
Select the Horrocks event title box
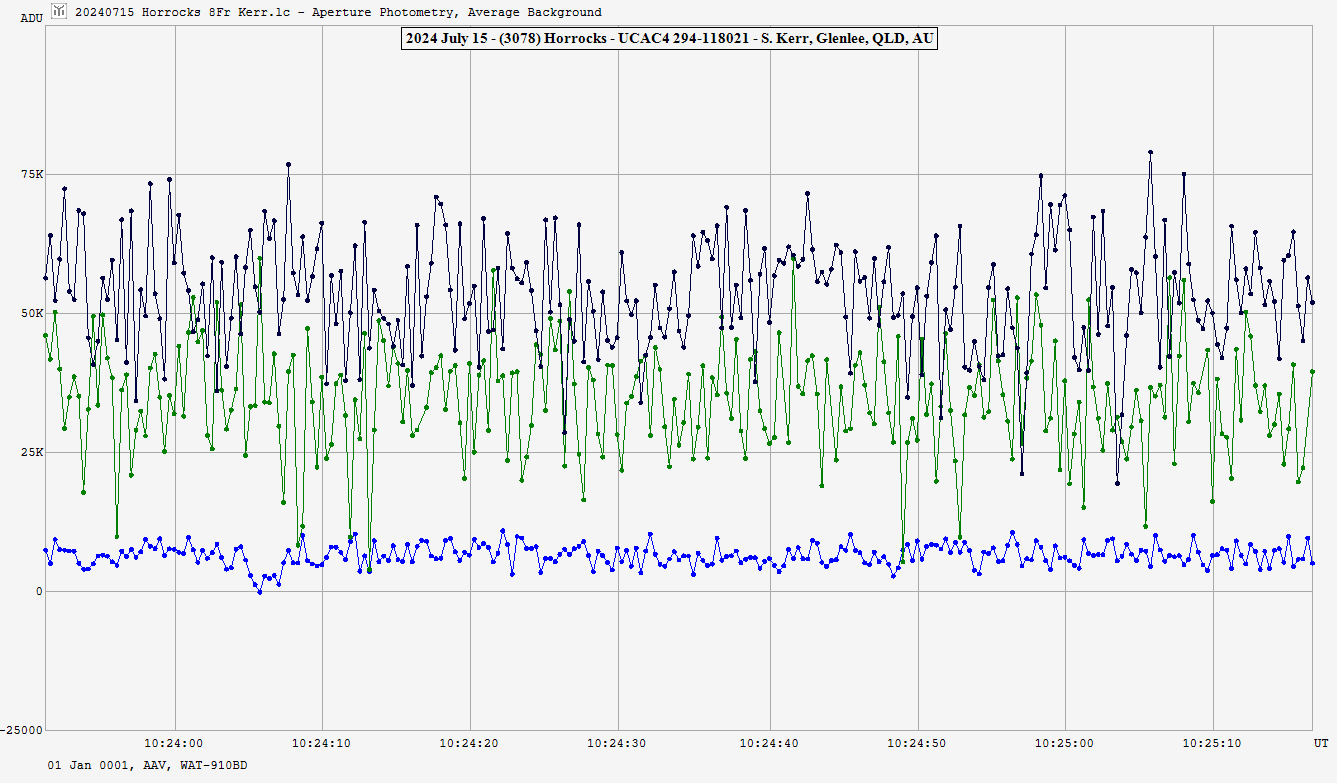click(668, 39)
